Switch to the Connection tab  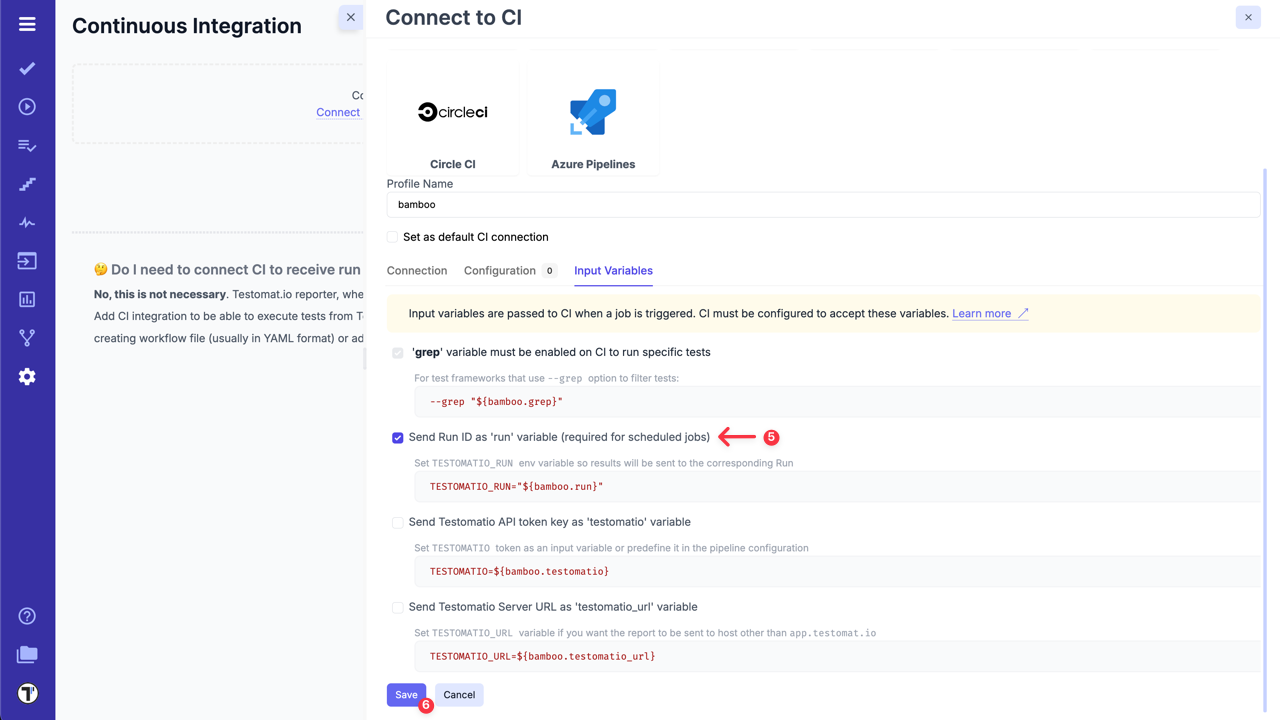pos(417,271)
